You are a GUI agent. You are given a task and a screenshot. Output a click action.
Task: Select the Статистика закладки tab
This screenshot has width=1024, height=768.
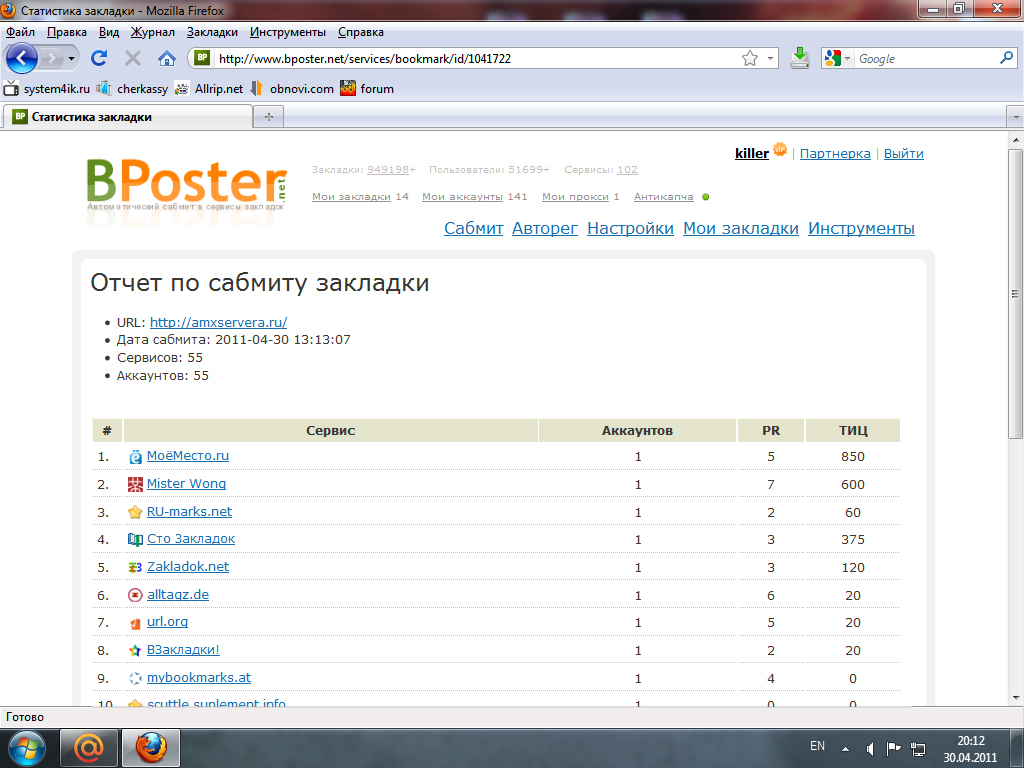click(x=127, y=117)
